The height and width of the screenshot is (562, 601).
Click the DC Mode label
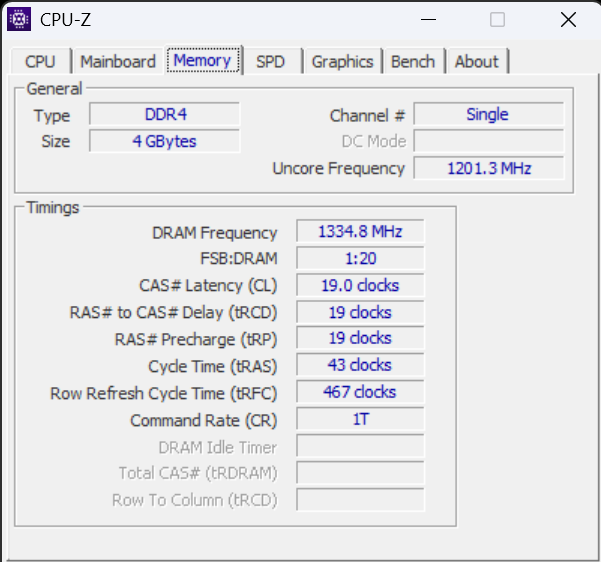click(x=374, y=141)
